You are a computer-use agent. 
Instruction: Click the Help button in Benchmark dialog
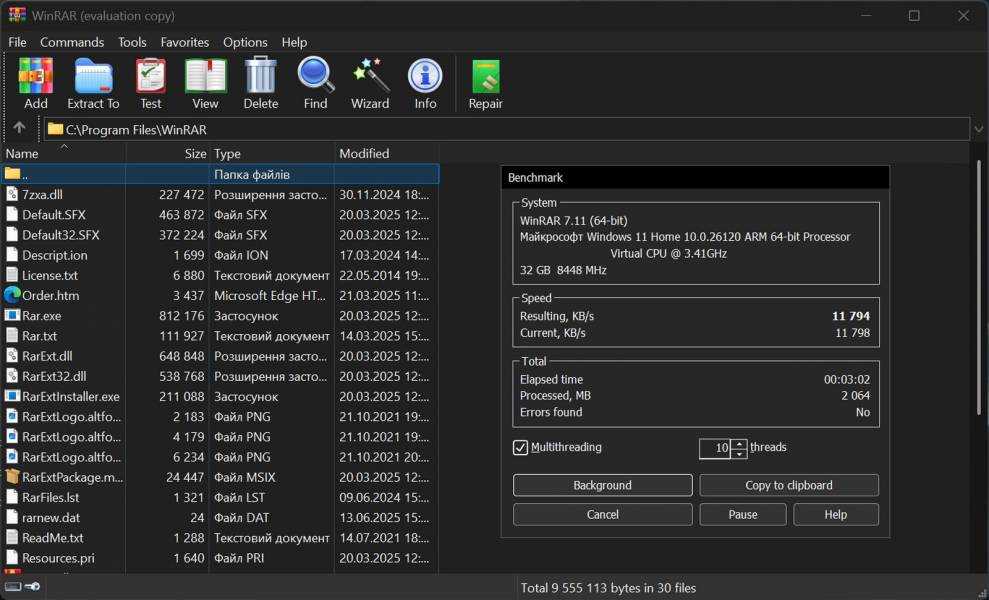click(836, 514)
